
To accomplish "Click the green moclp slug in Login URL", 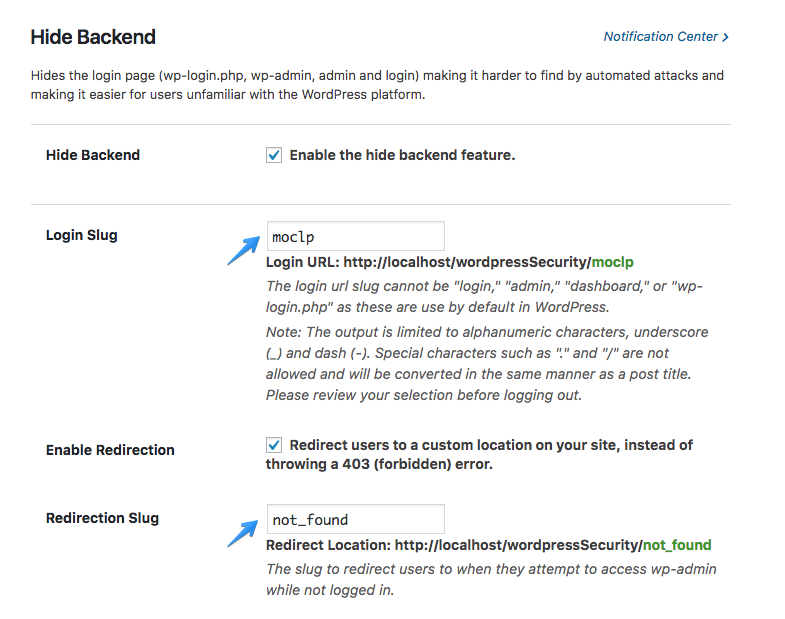I will pos(613,262).
